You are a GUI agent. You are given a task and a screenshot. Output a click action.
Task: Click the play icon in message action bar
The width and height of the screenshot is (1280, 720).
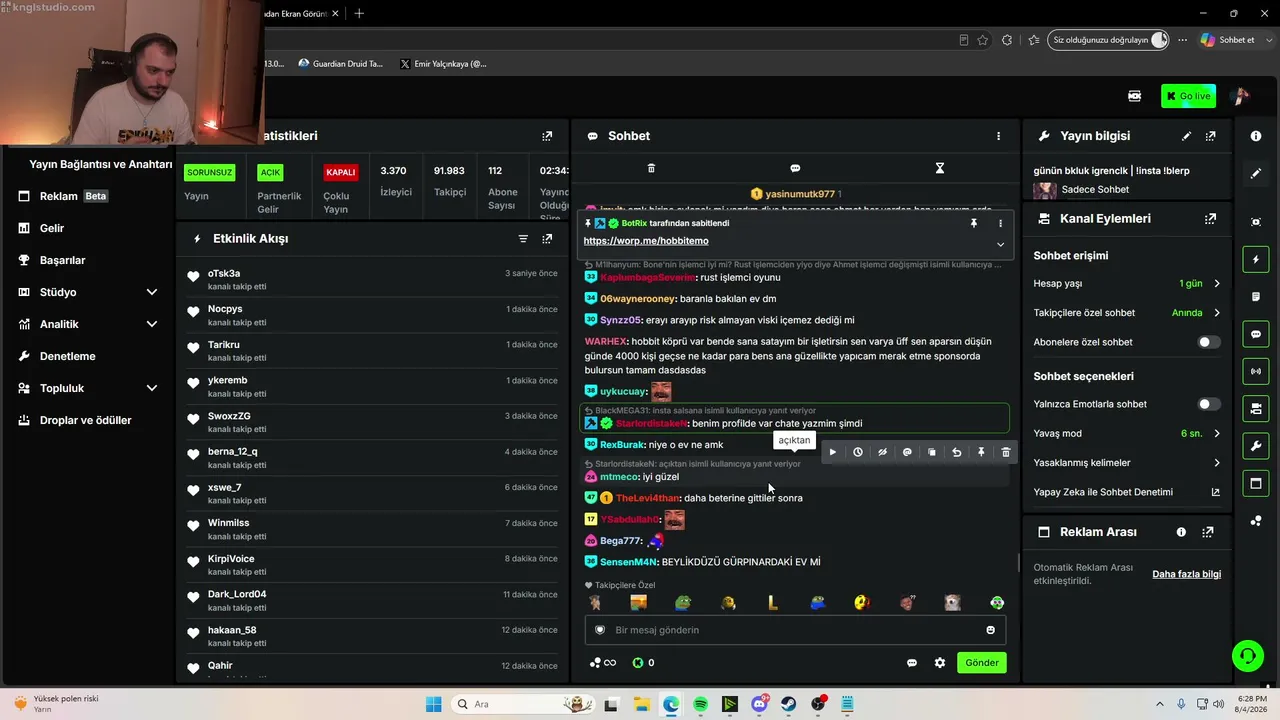pyautogui.click(x=833, y=452)
